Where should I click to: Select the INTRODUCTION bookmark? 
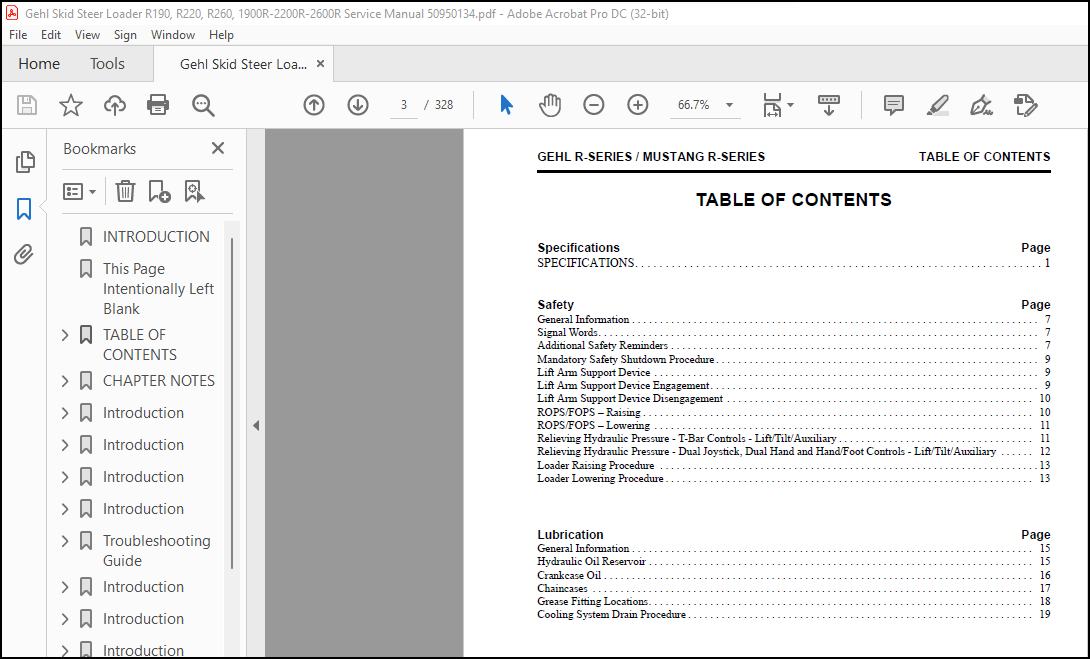click(156, 237)
